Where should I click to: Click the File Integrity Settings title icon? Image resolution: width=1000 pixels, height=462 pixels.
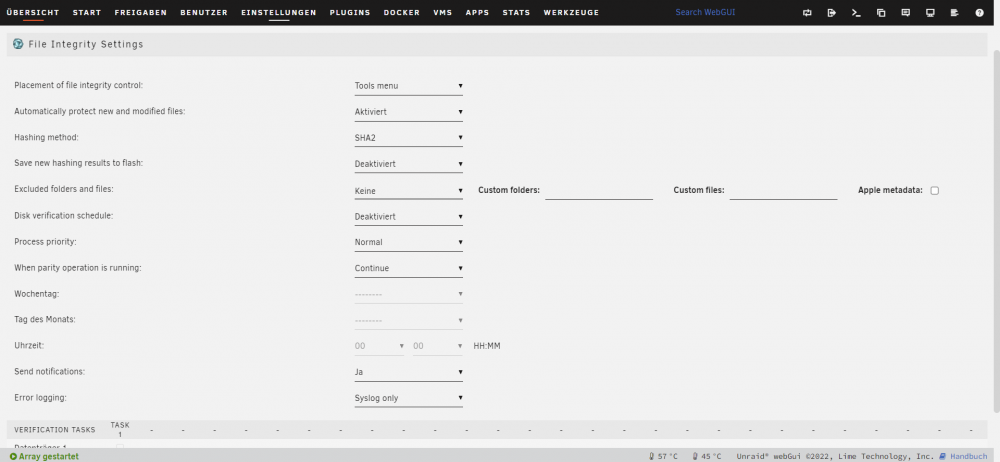[18, 44]
